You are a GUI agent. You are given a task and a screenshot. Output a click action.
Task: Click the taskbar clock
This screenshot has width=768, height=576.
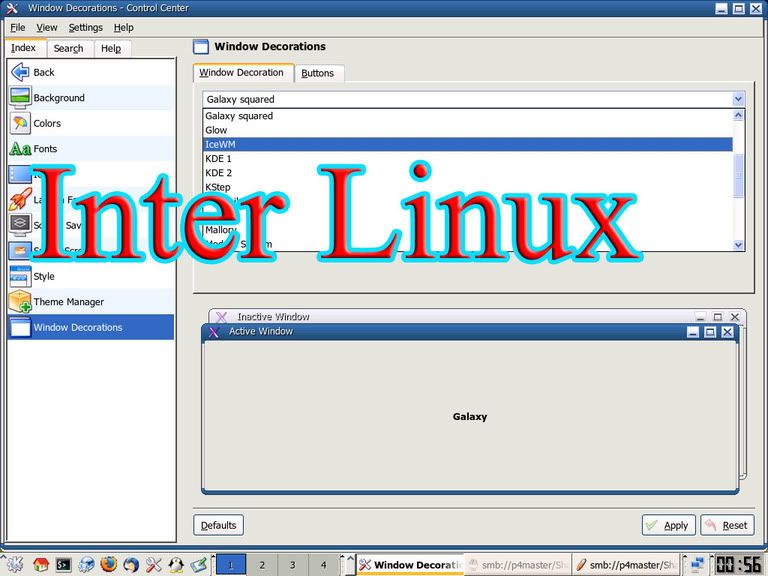738,565
